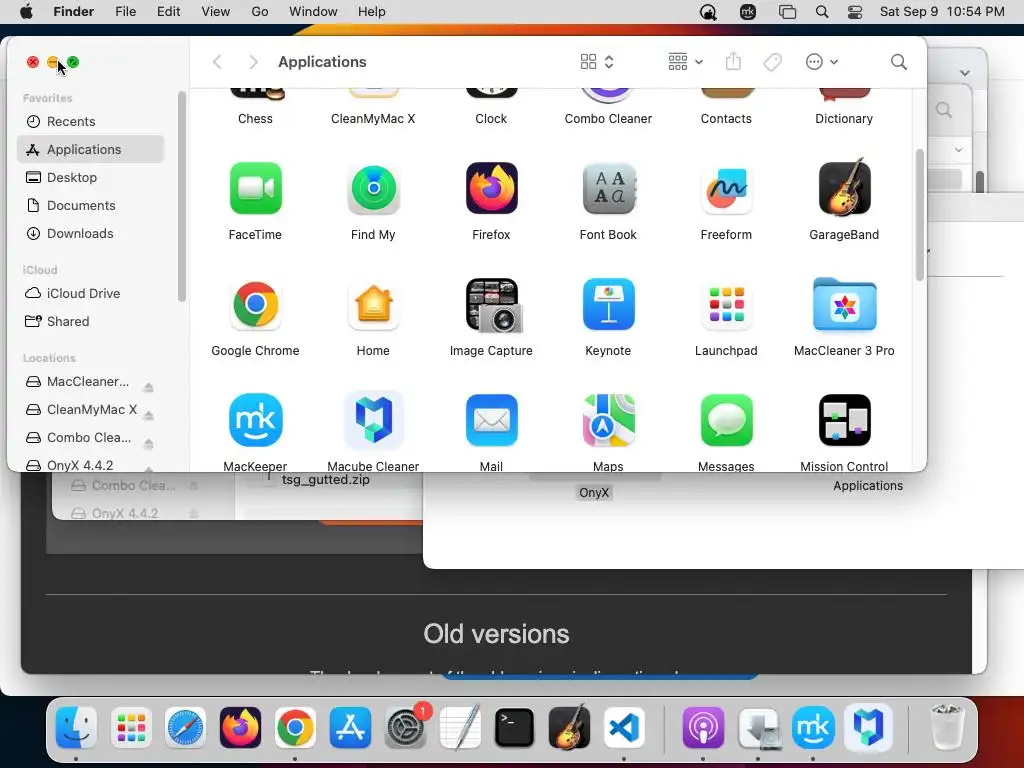Screen dimensions: 1024x768
Task: Select Macube Cleaner in Applications window
Action: click(373, 421)
